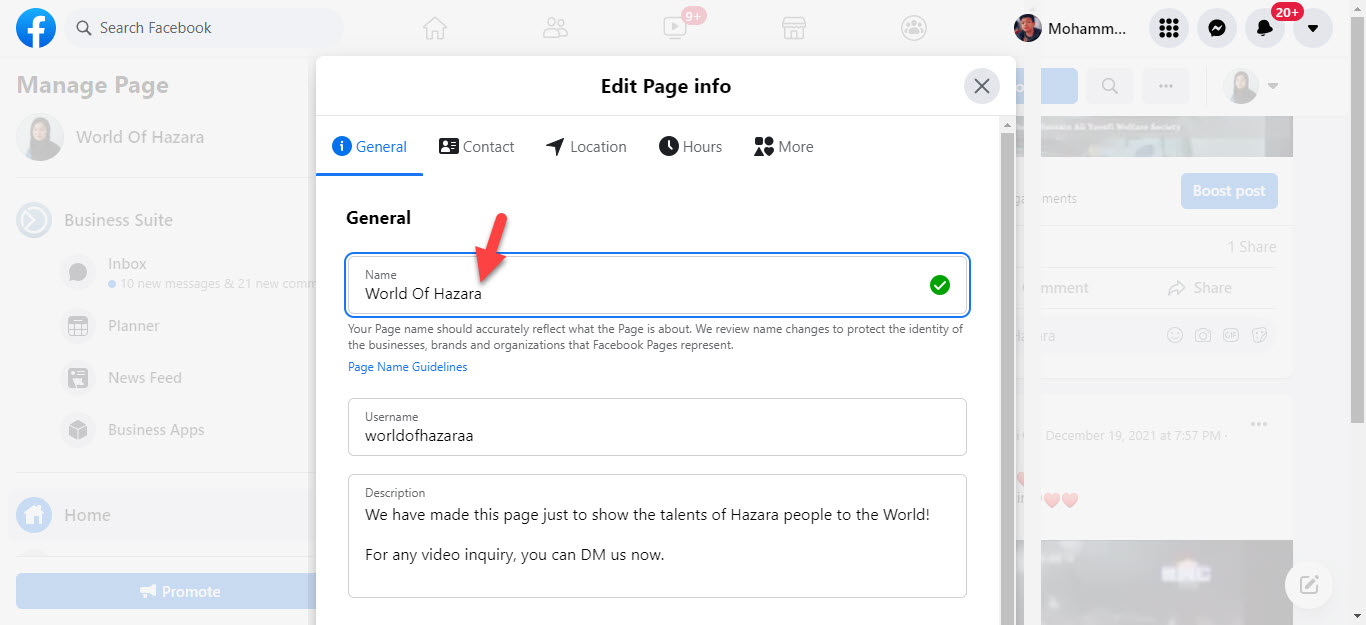Open the Marketplace icon

794,28
